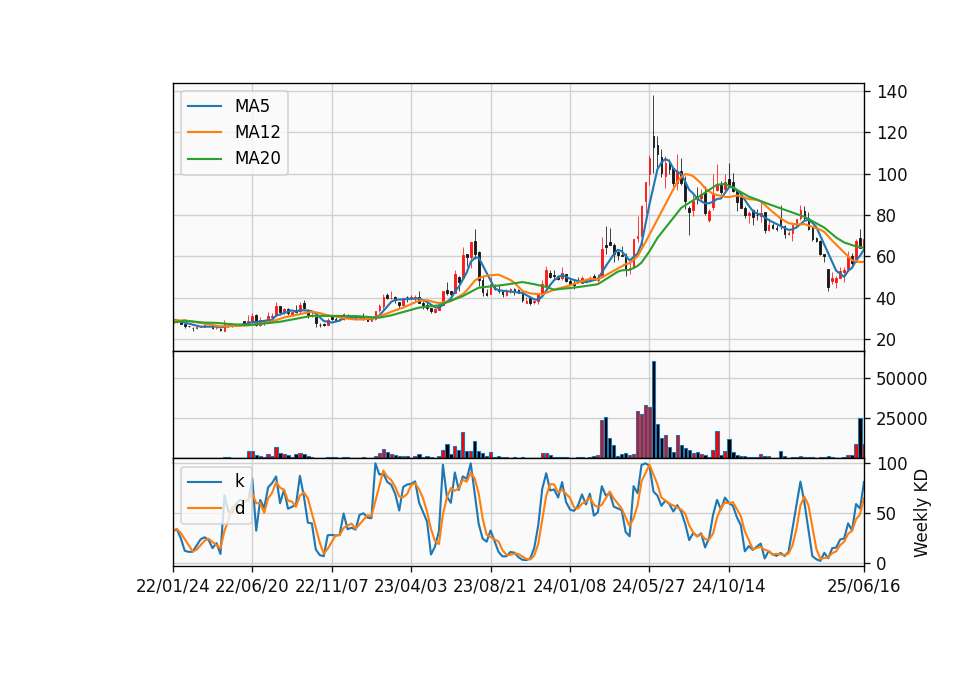Screen dimensions: 960x690
Task: Click the 24/10/14 date tick label
Action: (x=729, y=586)
